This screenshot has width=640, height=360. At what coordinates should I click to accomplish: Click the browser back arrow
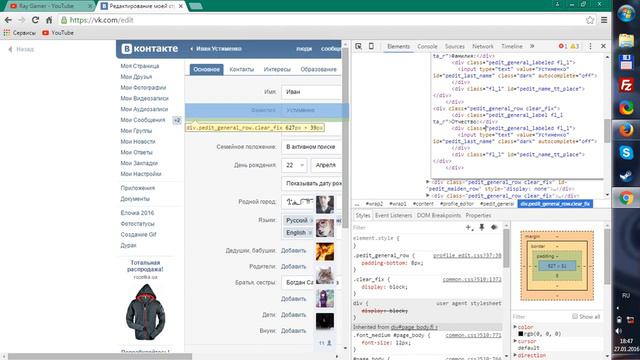[x=8, y=20]
